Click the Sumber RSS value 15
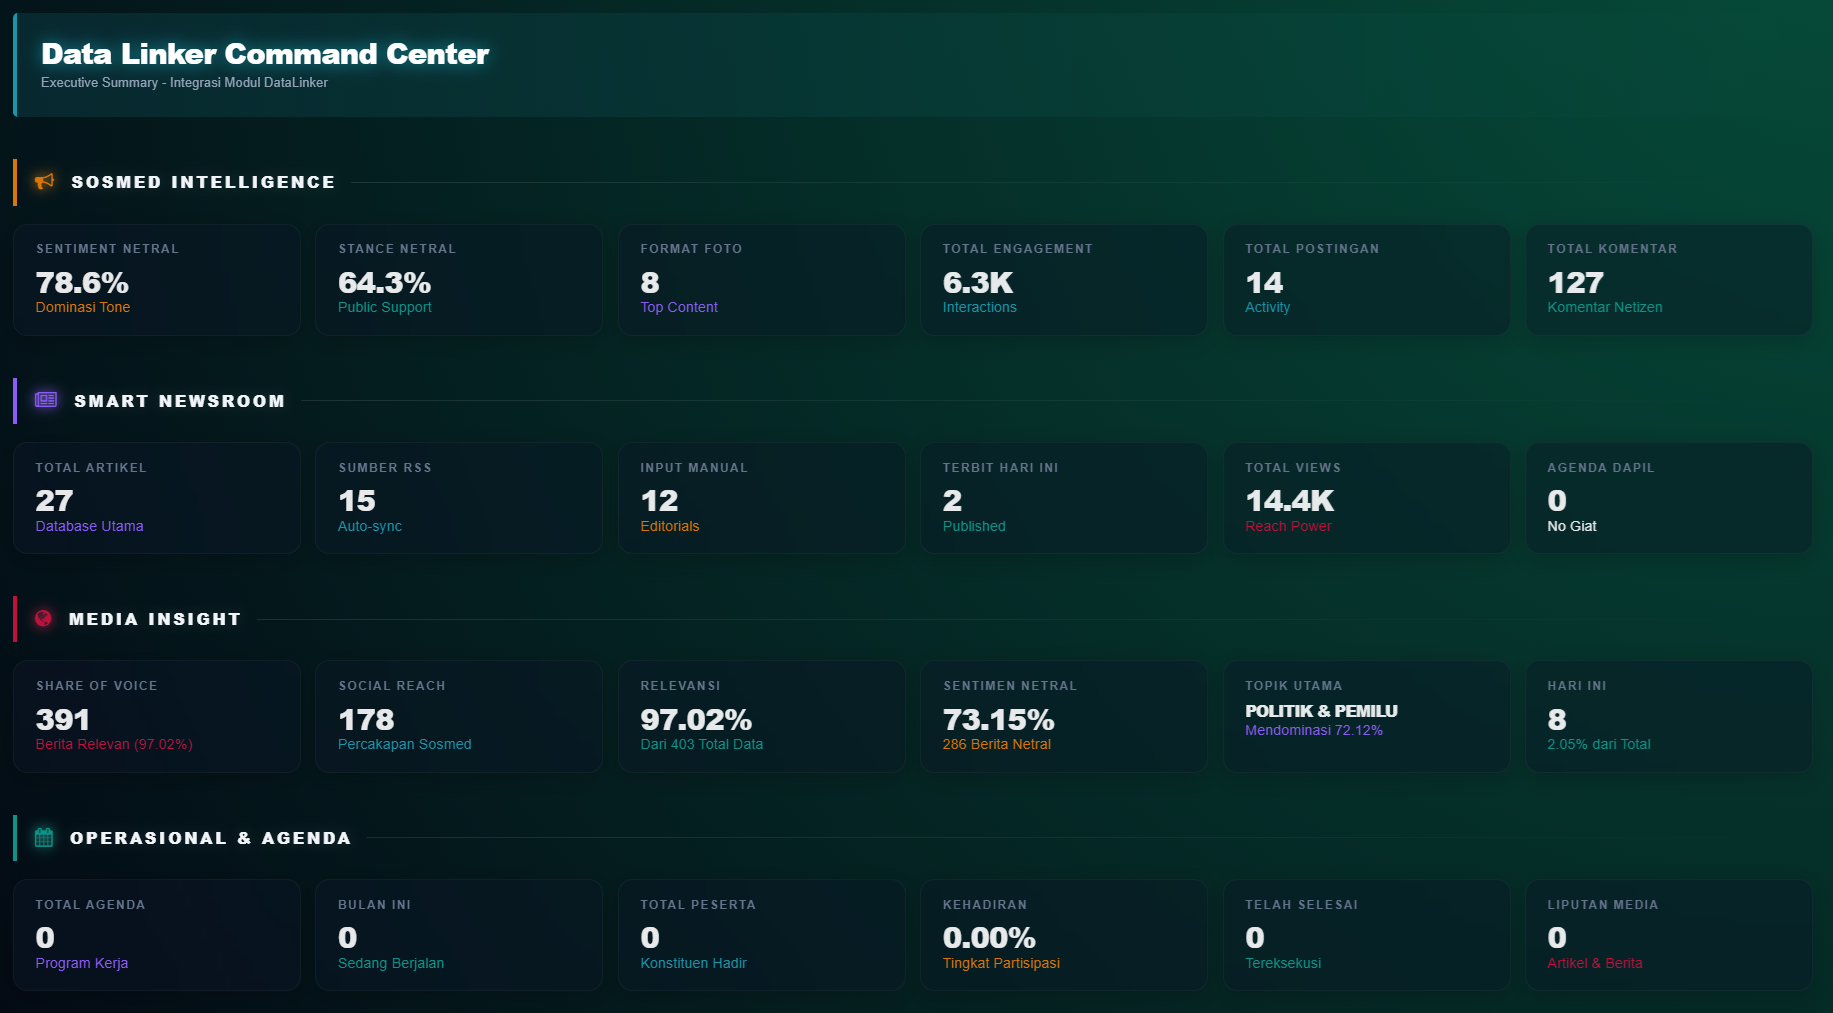This screenshot has height=1013, width=1833. point(357,501)
